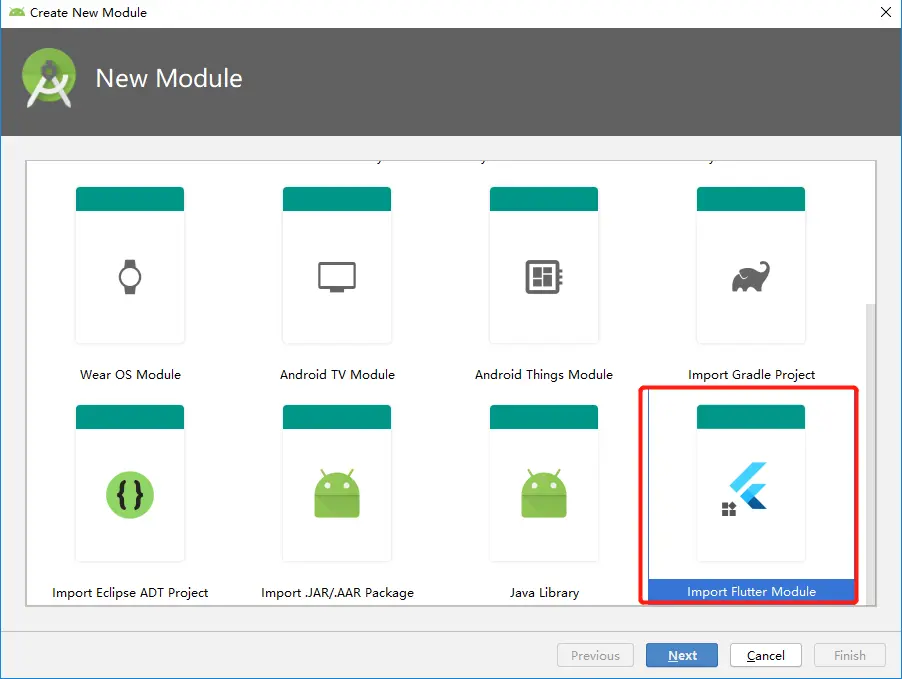
Task: Click the 'Import .JAR/.AAR Package' label
Action: point(338,593)
